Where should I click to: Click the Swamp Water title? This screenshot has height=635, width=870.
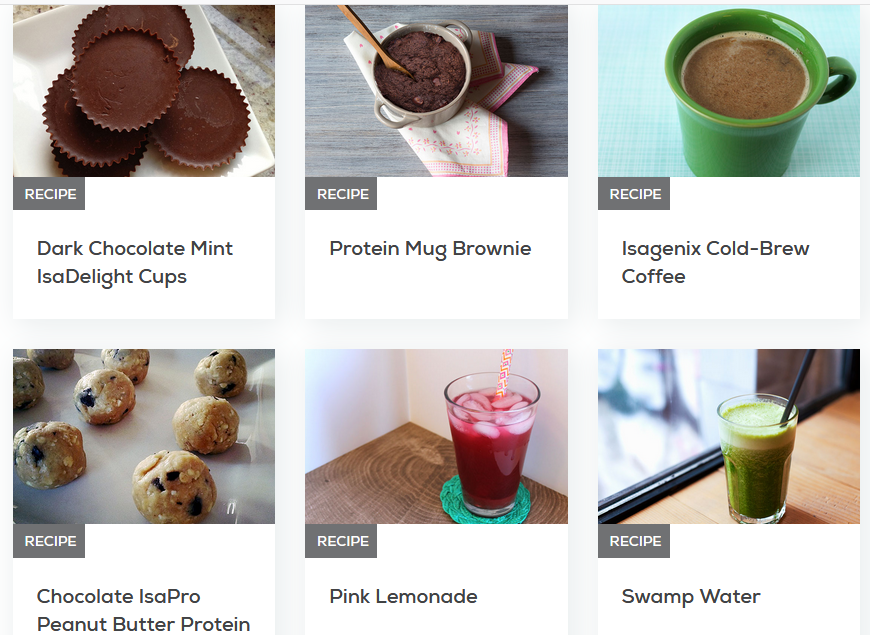click(x=691, y=596)
